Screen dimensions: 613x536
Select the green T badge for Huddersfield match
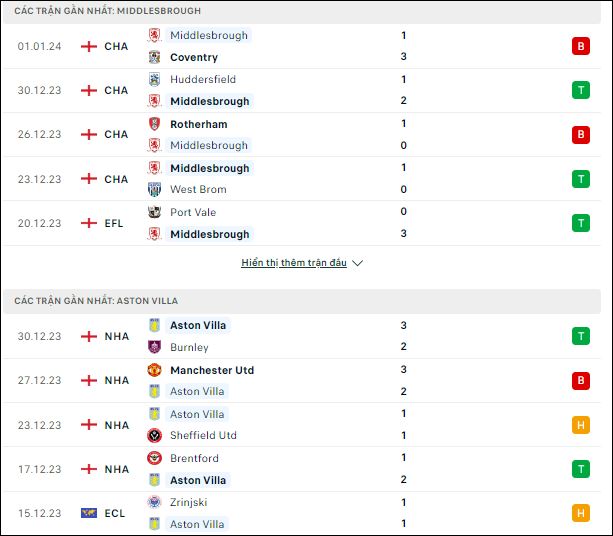click(x=581, y=90)
